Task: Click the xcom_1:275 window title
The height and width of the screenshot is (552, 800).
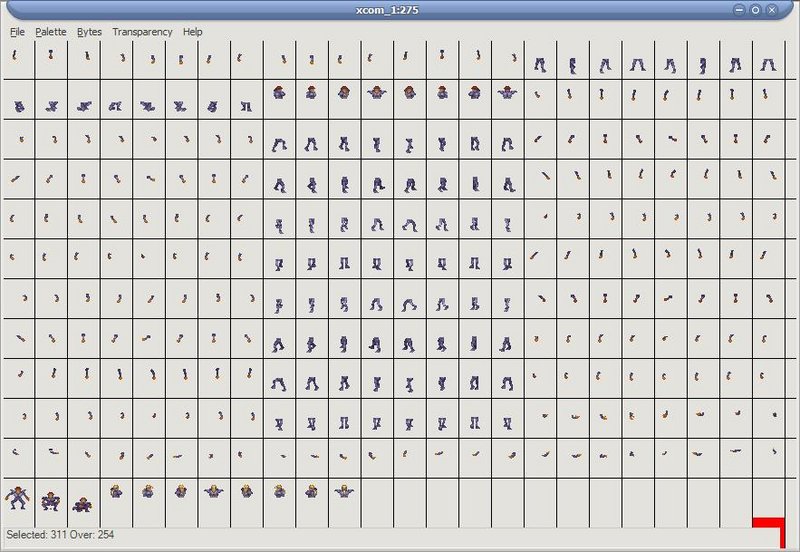Action: tap(387, 10)
